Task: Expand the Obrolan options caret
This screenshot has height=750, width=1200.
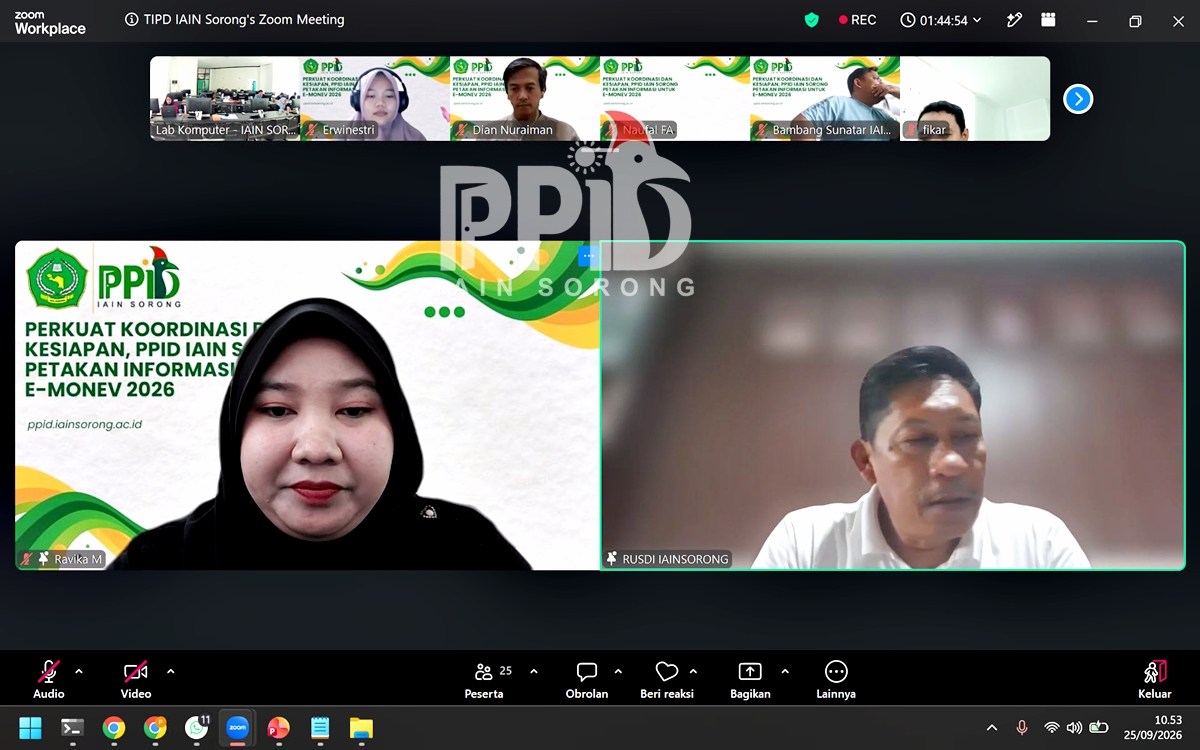Action: click(618, 671)
